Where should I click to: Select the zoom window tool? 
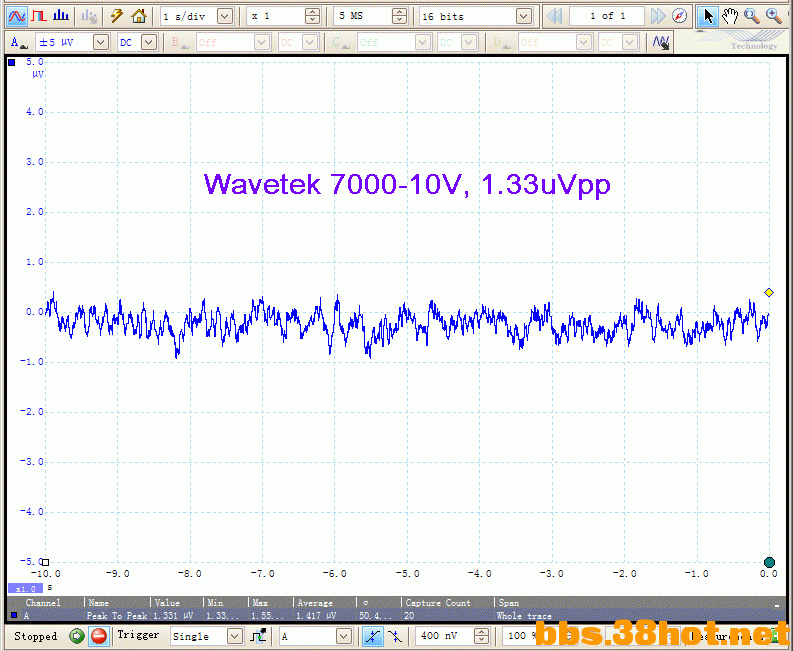[752, 16]
